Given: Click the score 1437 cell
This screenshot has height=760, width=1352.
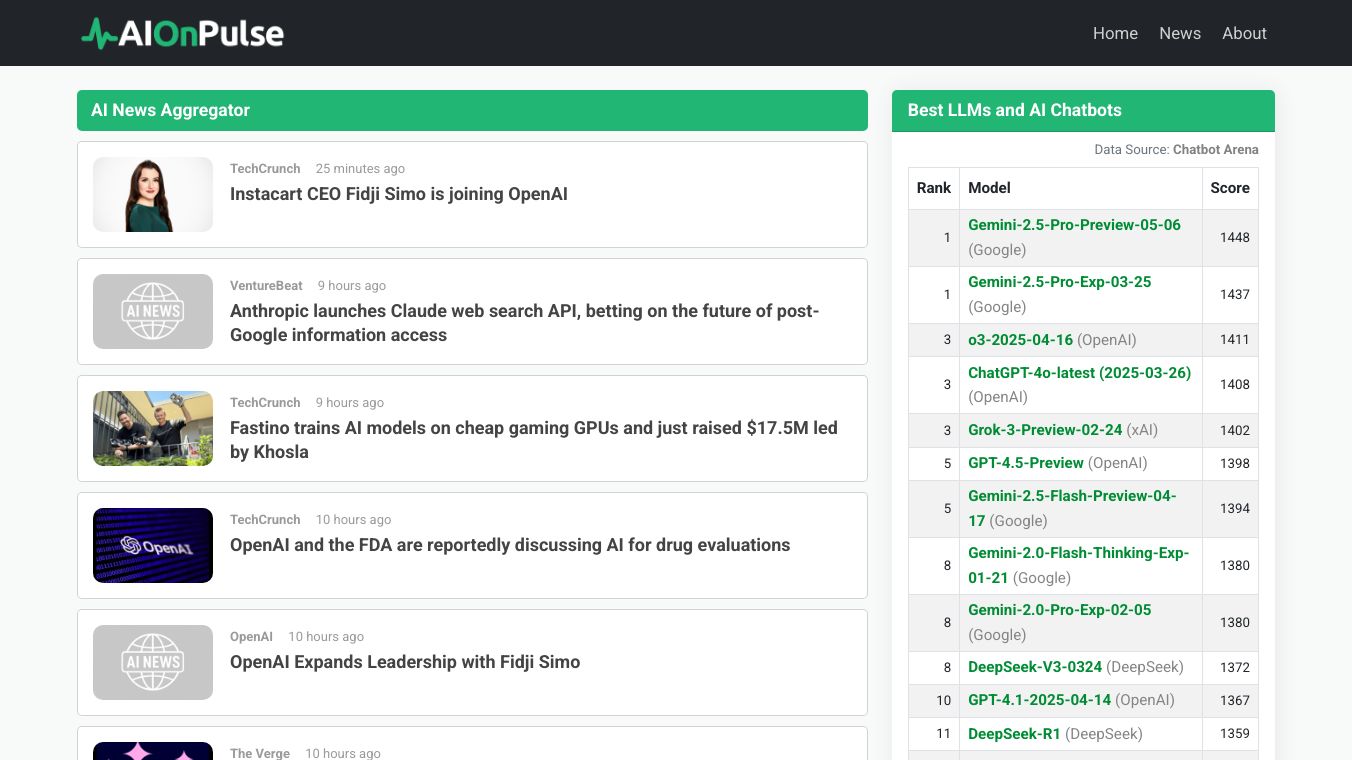Looking at the screenshot, I should tap(1230, 295).
